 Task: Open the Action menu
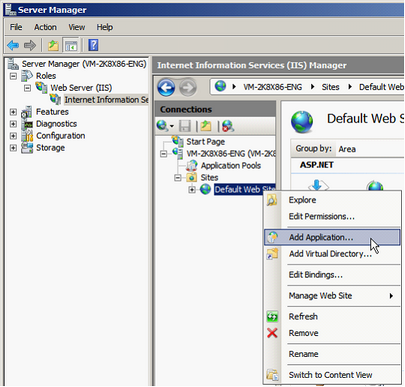pos(45,27)
